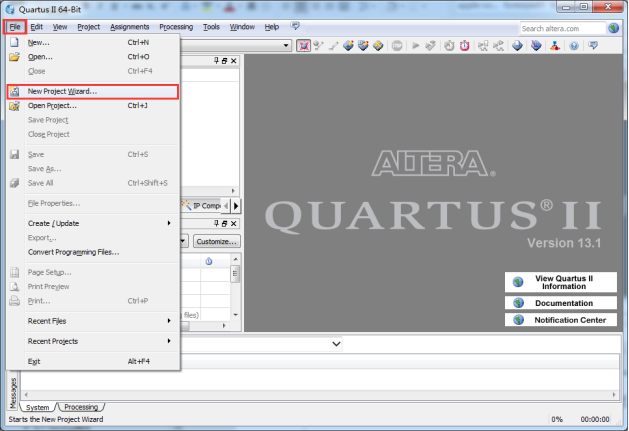Expand the Create / Update submenu
This screenshot has height=431, width=629.
point(92,223)
